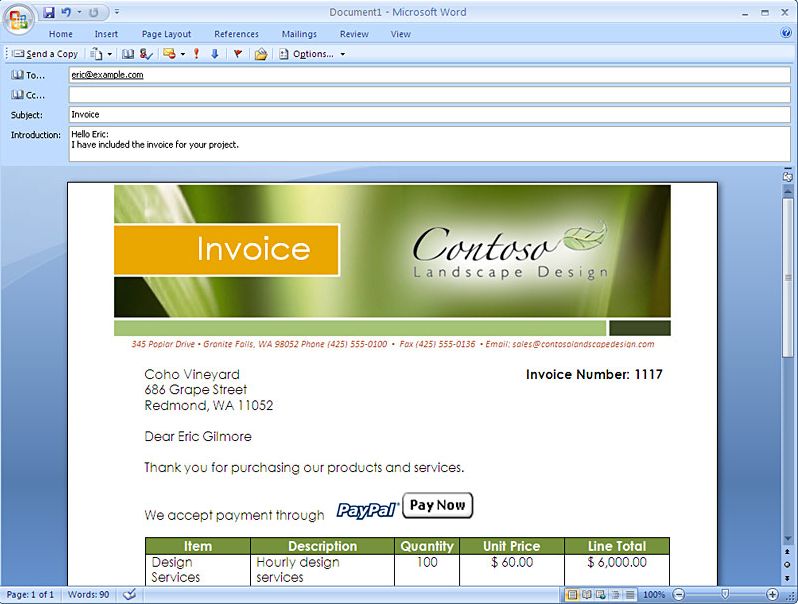Switch to Outline view icon
The image size is (798, 604).
615,594
